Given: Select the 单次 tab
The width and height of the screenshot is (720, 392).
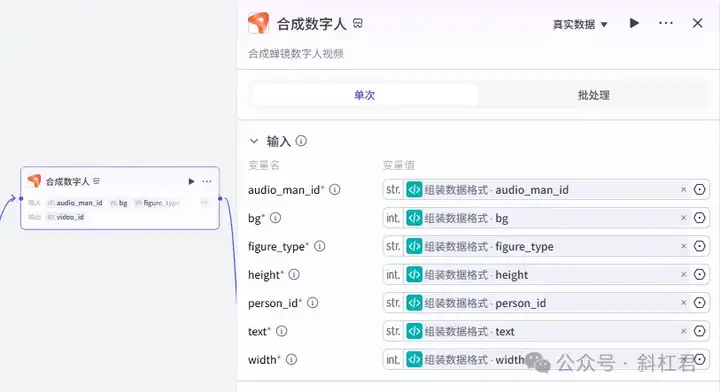Looking at the screenshot, I should [365, 95].
